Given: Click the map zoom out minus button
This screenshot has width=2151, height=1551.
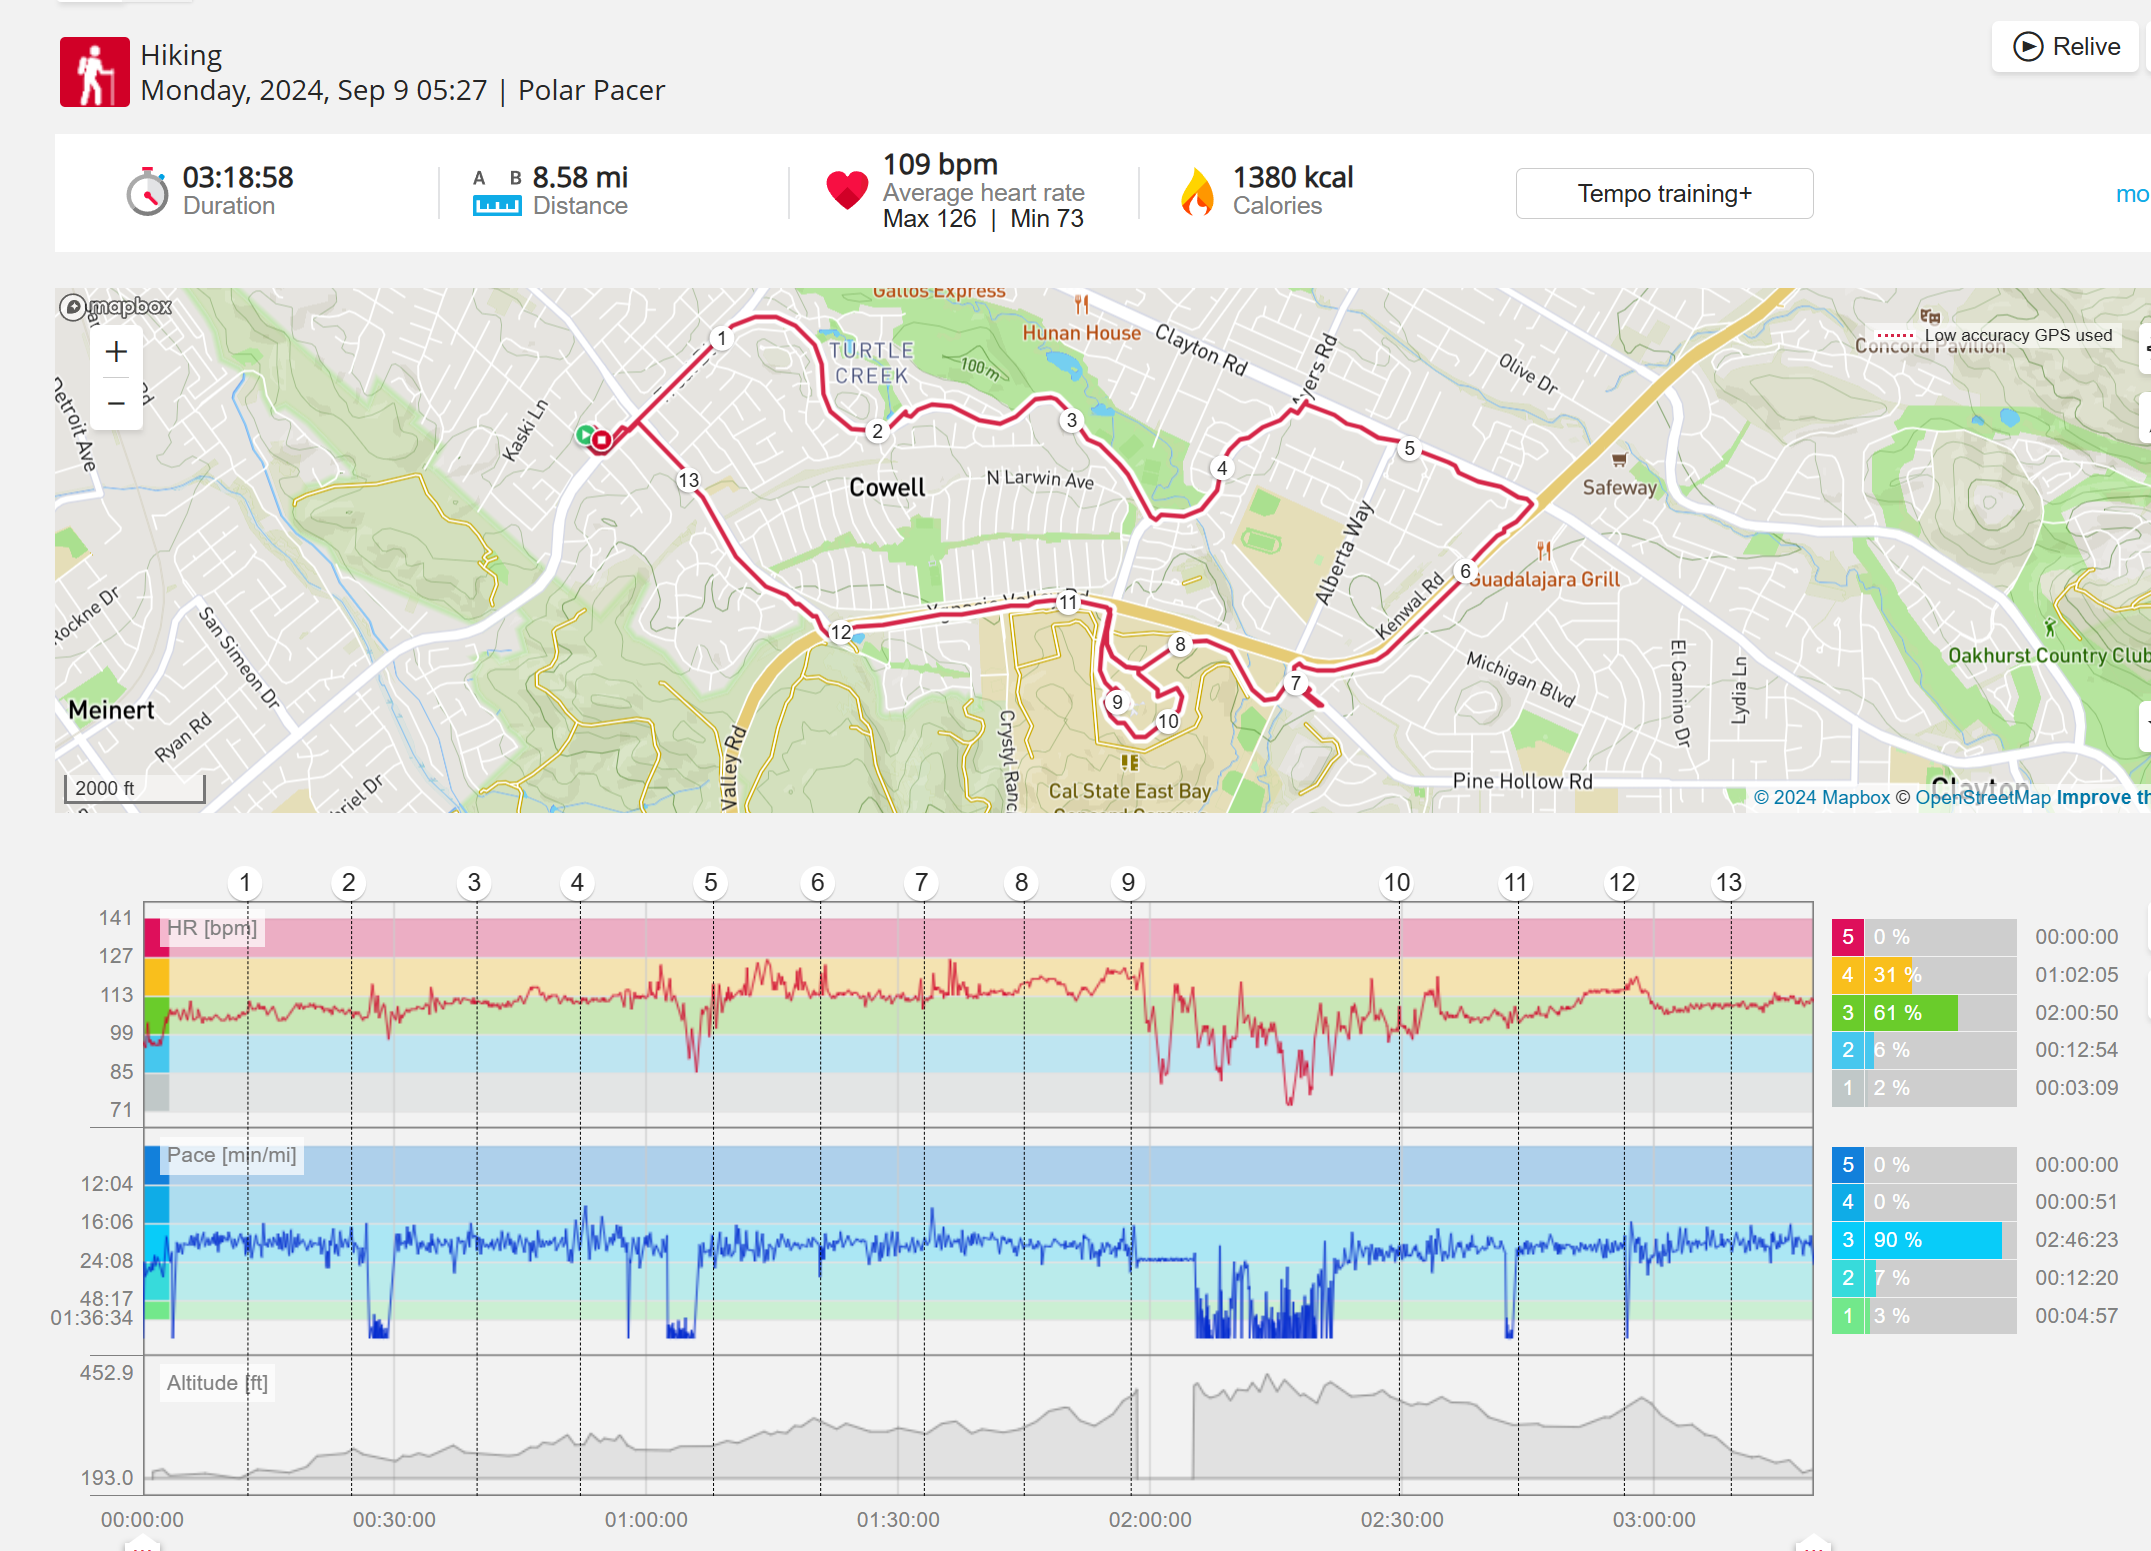Looking at the screenshot, I should (x=116, y=403).
